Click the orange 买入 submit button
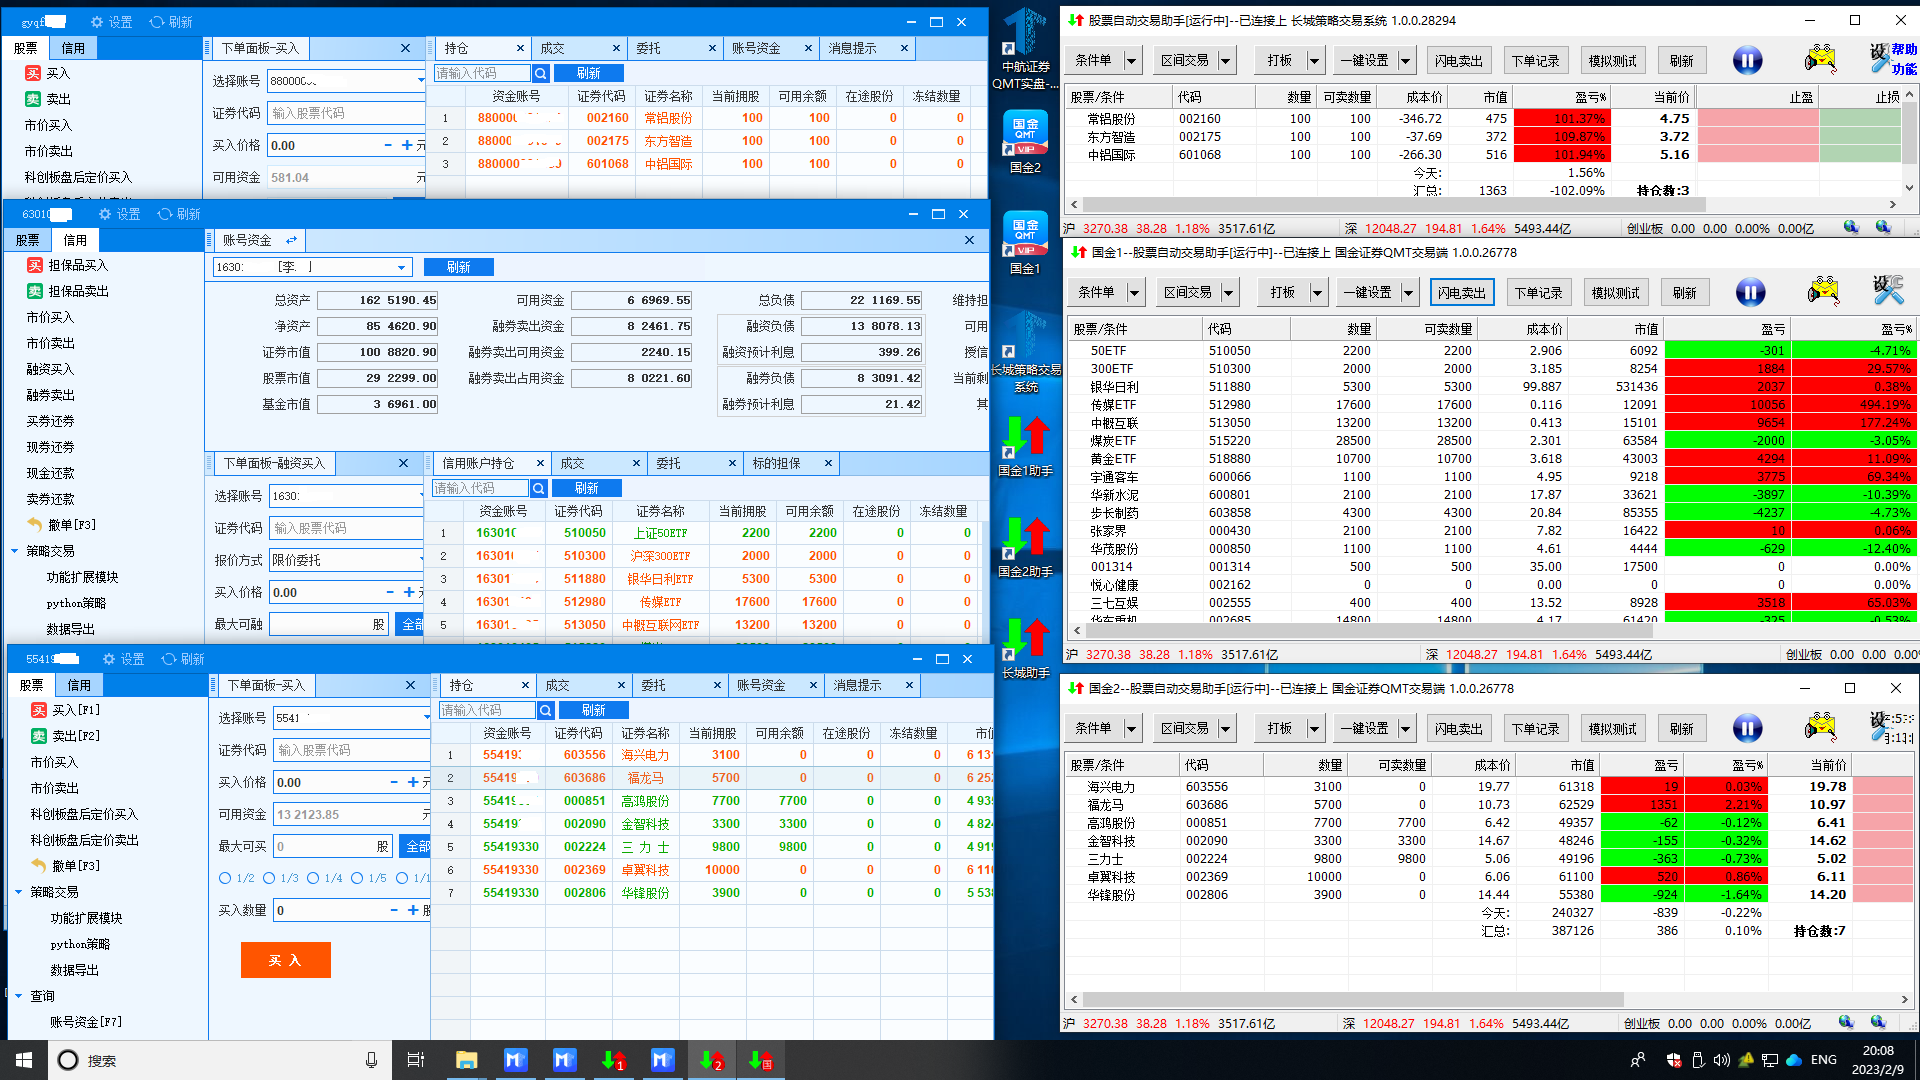The height and width of the screenshot is (1080, 1920). click(x=285, y=960)
